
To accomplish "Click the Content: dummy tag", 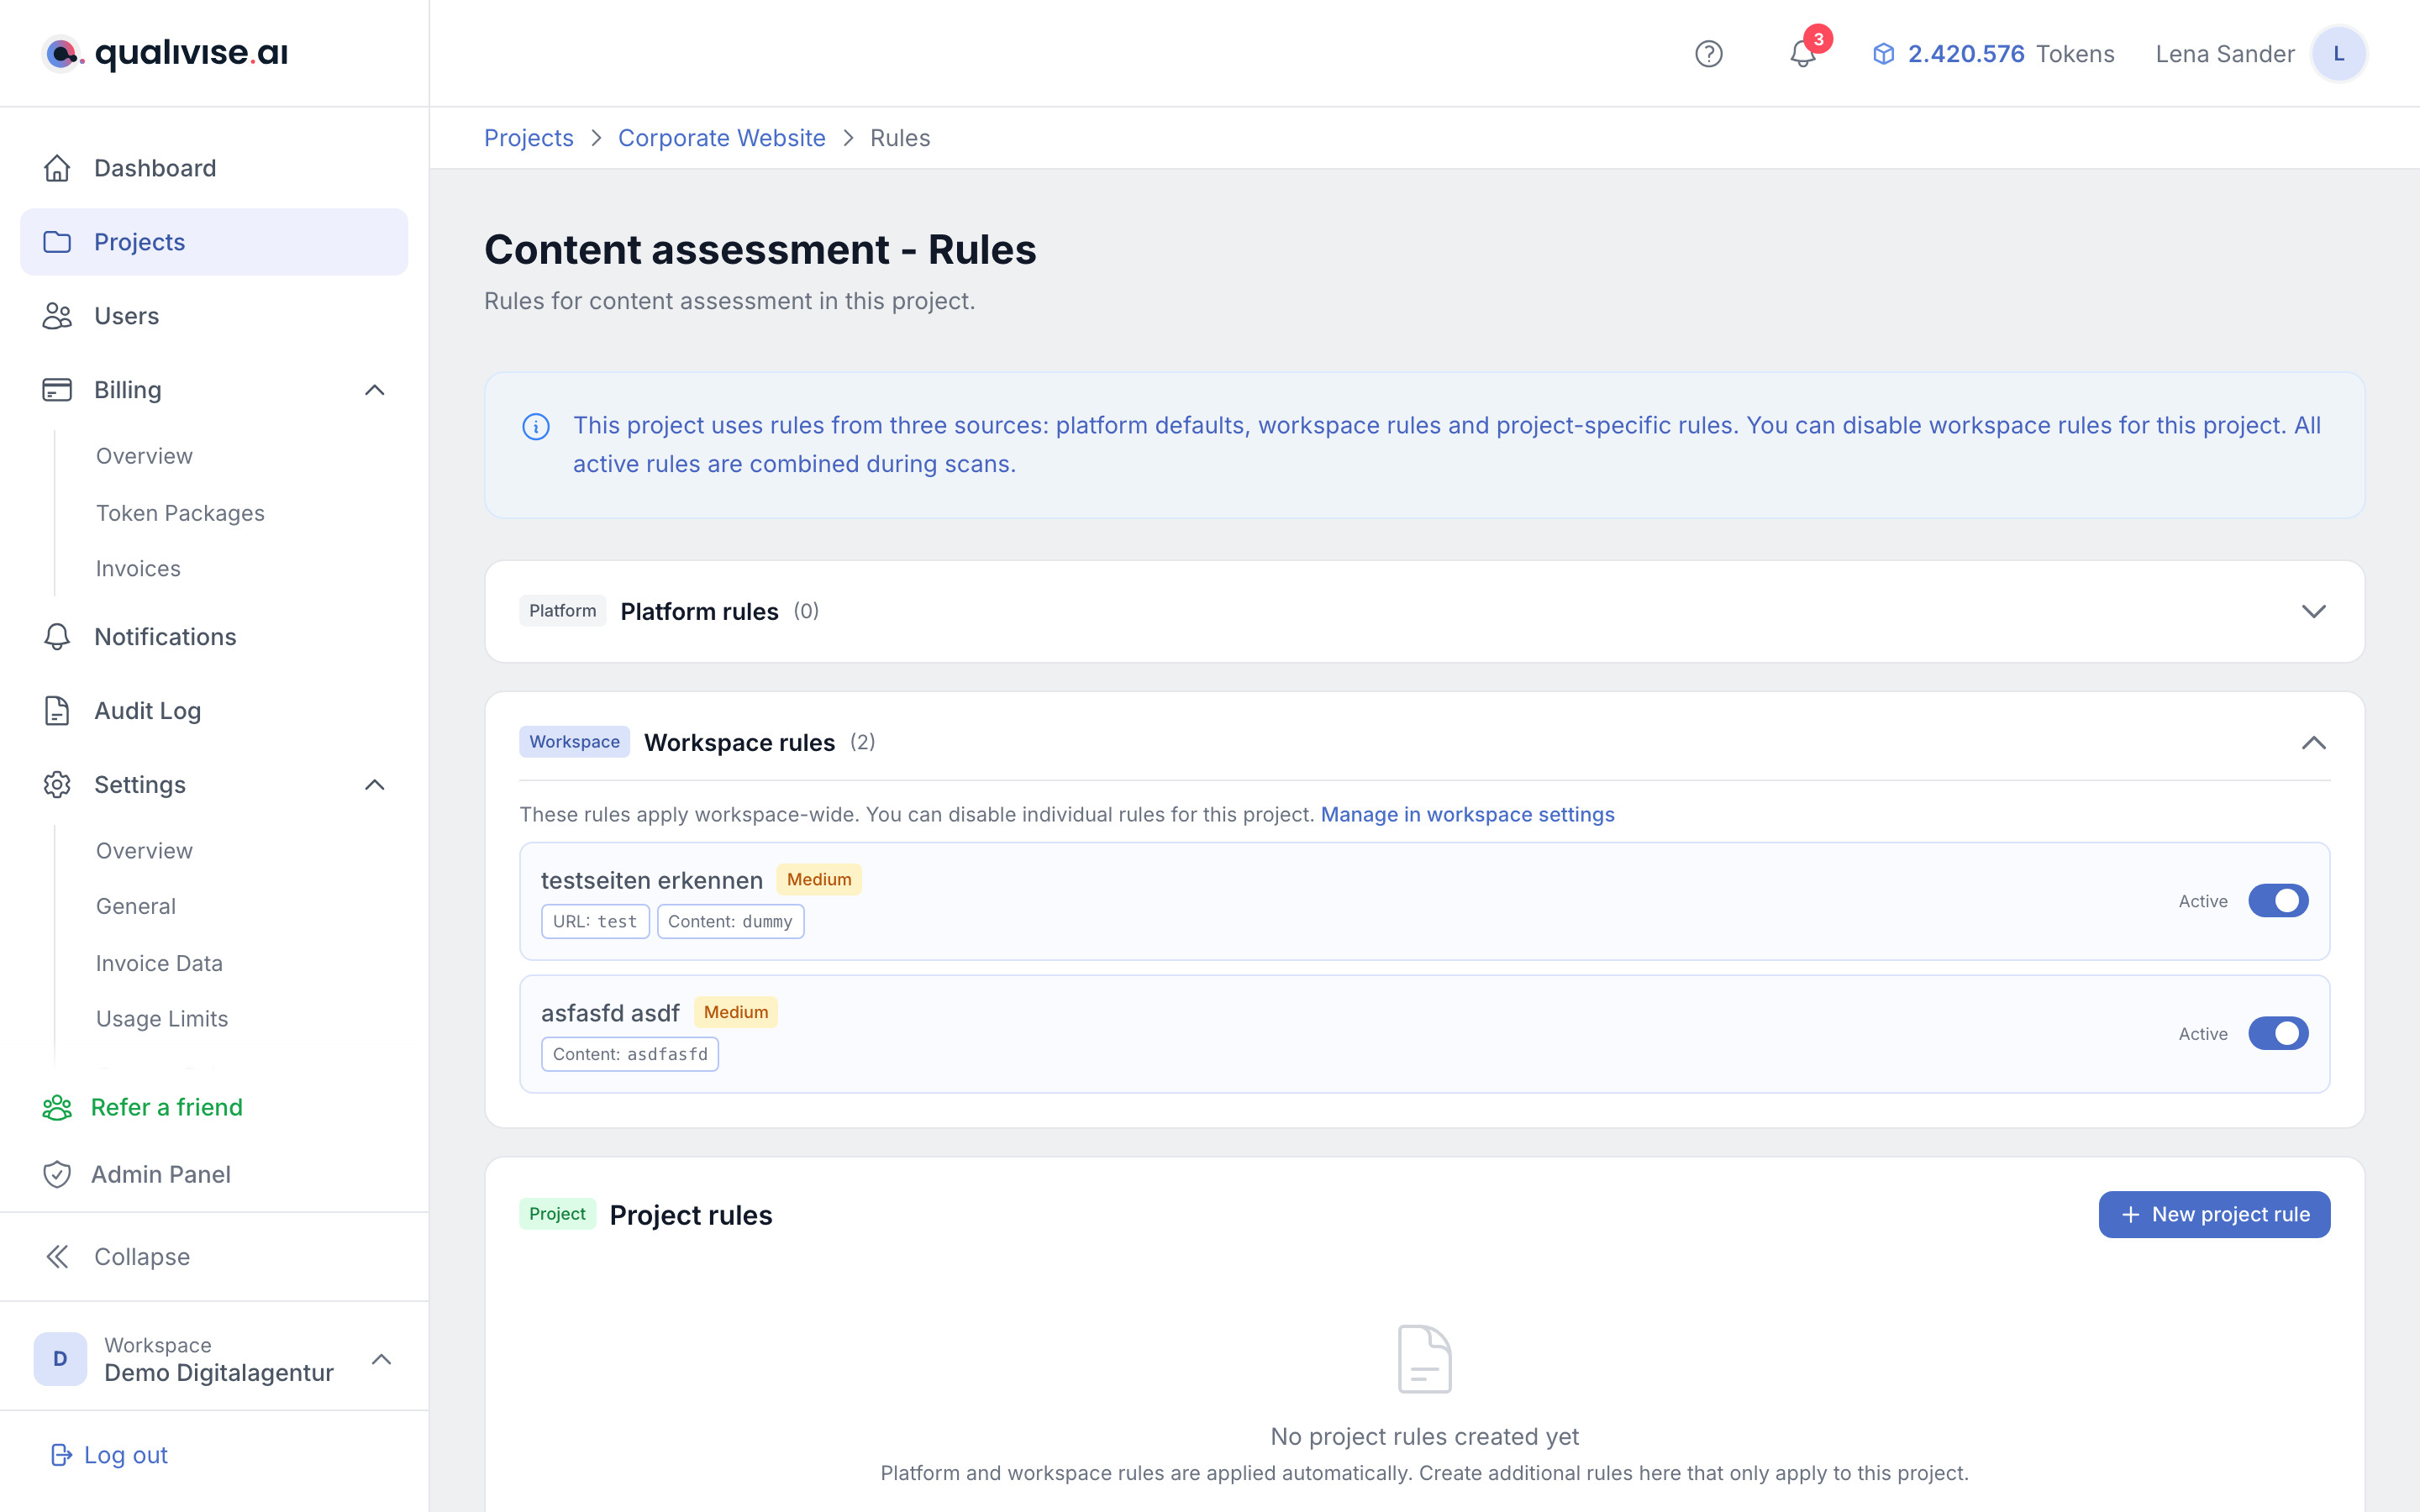I will coord(730,921).
